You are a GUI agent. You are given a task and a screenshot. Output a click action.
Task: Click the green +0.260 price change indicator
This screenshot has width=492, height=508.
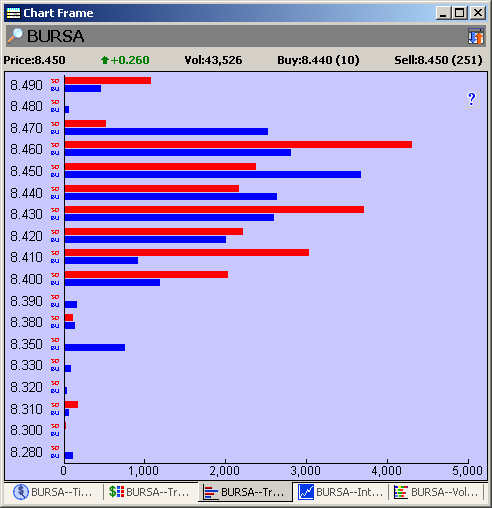point(125,60)
